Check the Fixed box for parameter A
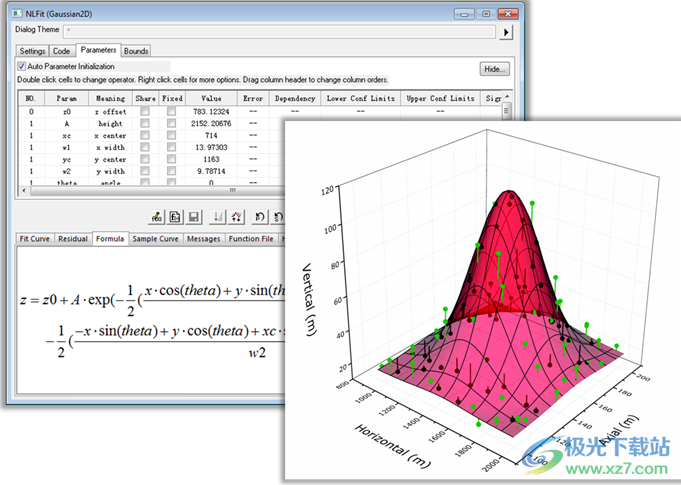The image size is (681, 485). [x=172, y=124]
